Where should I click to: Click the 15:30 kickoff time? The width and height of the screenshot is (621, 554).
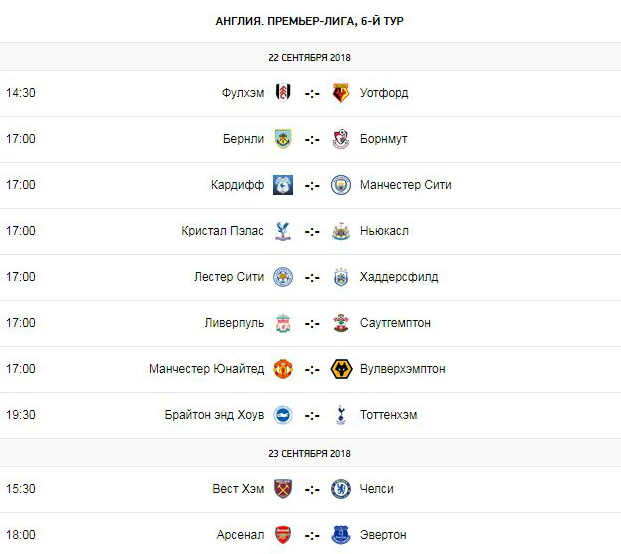point(20,489)
